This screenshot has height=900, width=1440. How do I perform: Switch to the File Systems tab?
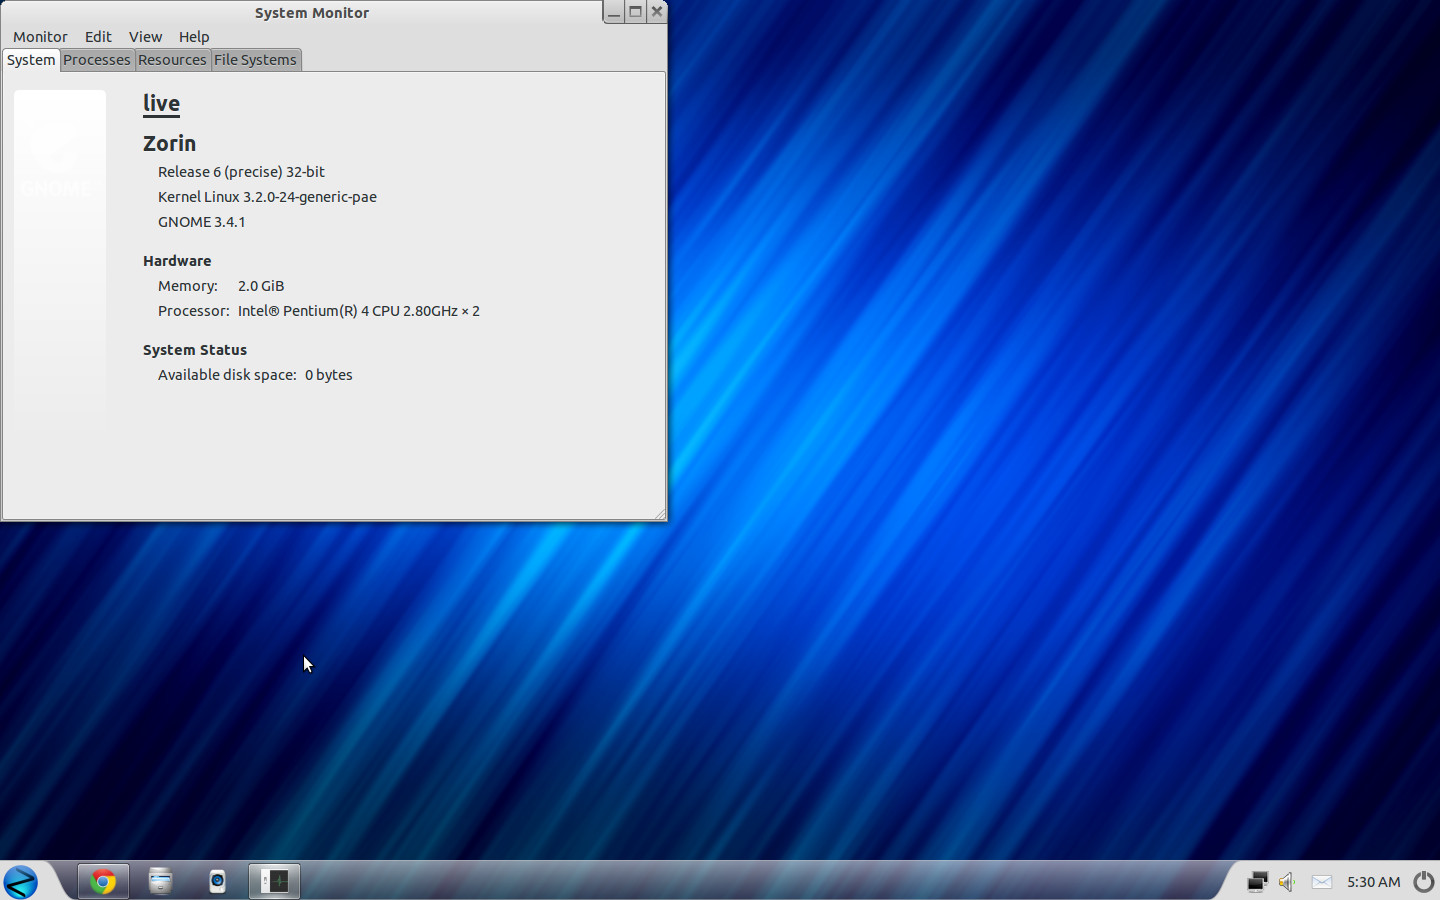tap(255, 60)
